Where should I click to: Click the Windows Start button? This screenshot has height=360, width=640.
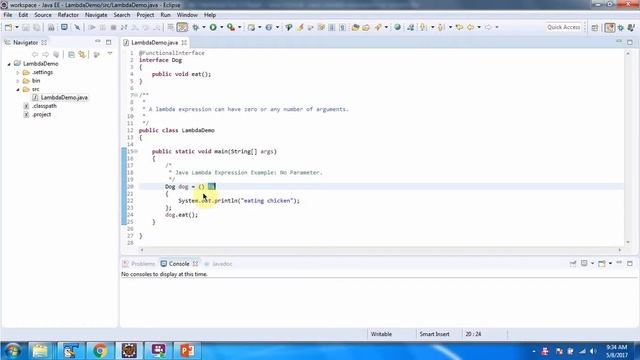coord(12,351)
